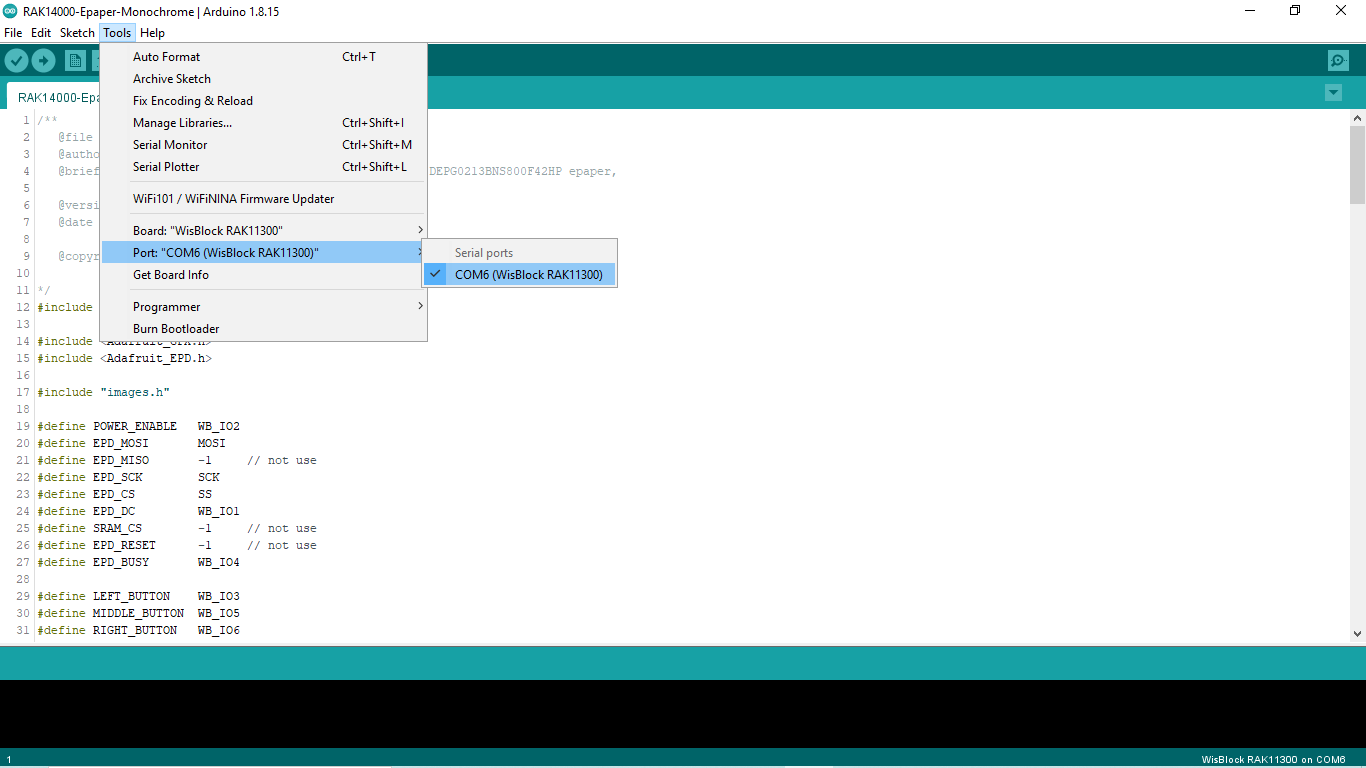
Task: Click the editor vertical scrollbar thumb
Action: coord(1357,165)
